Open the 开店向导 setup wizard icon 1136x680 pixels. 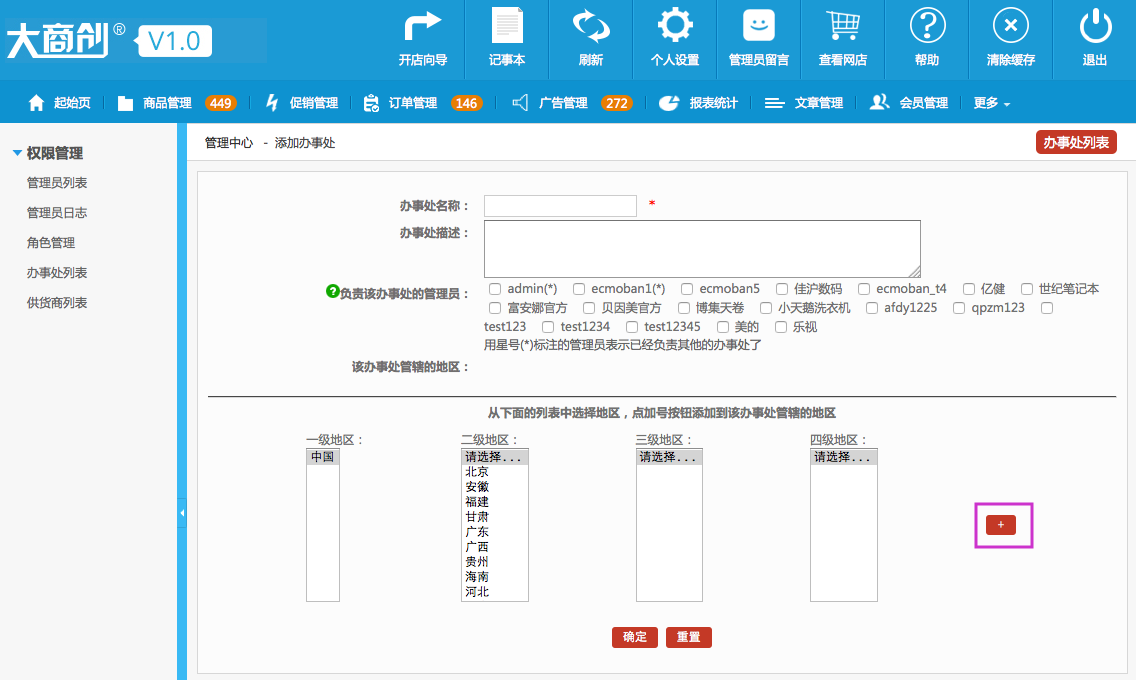coord(423,27)
